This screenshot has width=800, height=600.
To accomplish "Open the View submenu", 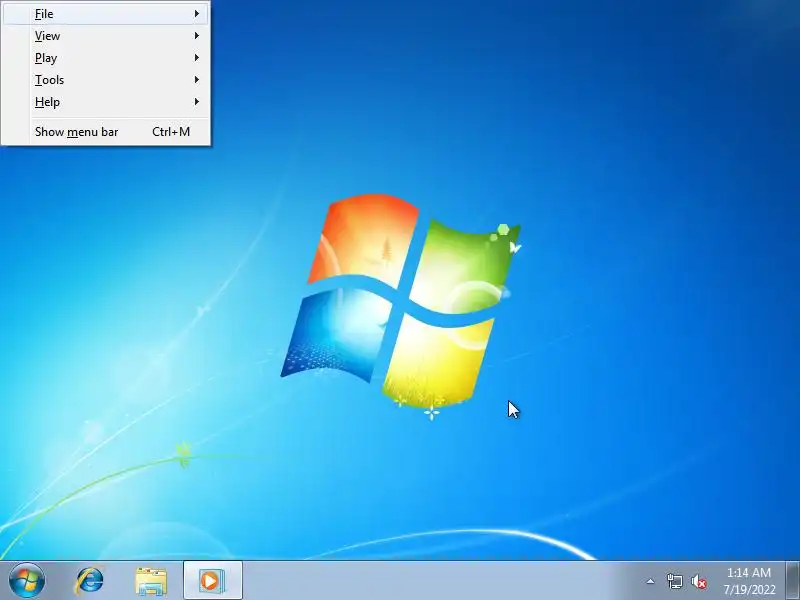I will [106, 36].
